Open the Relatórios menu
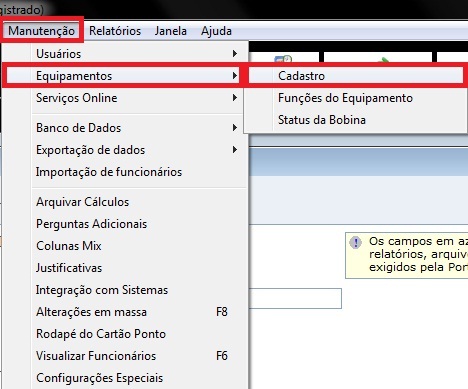 click(x=115, y=31)
